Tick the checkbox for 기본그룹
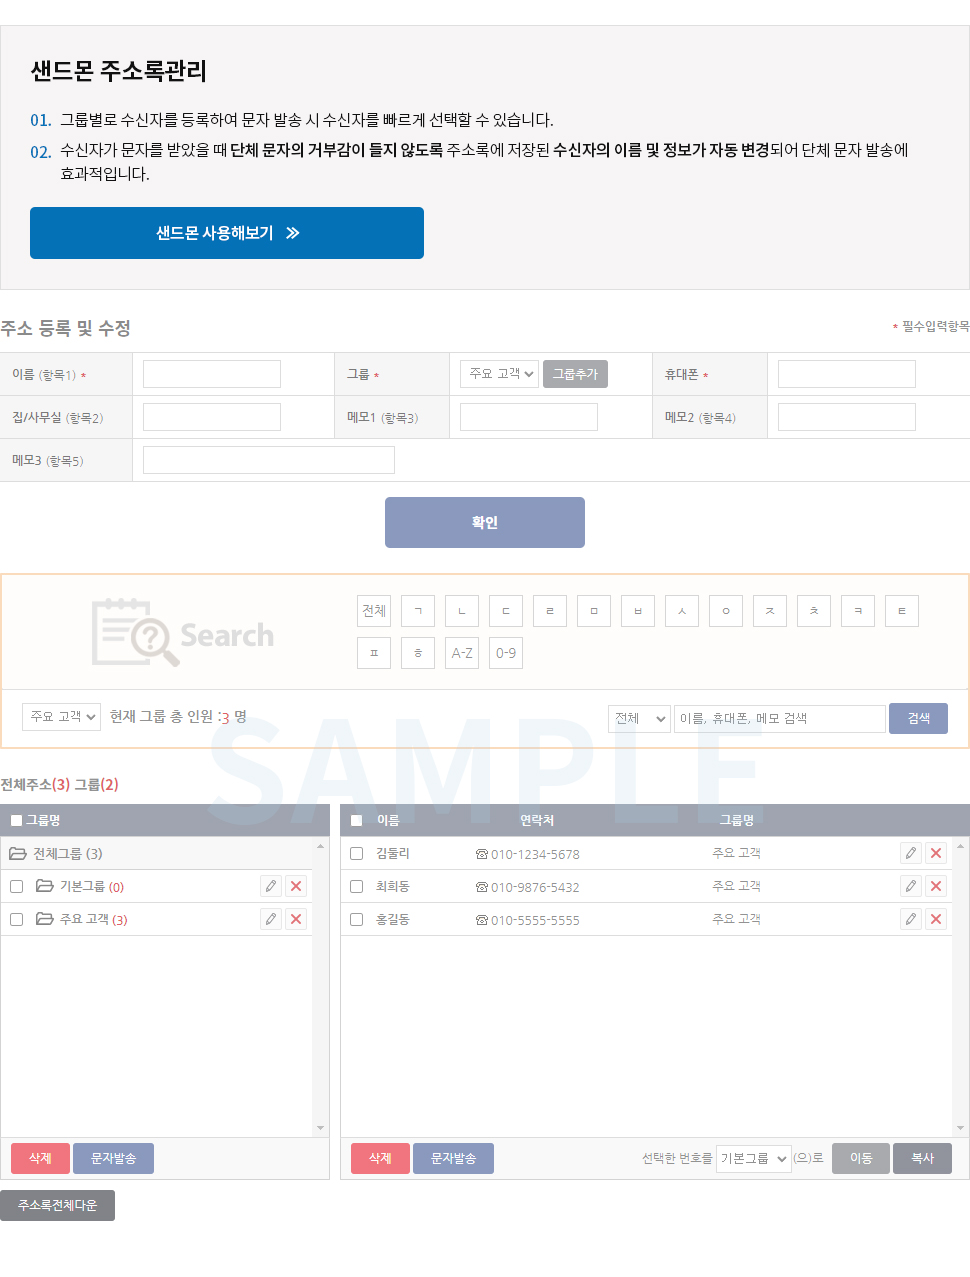970x1277 pixels. click(x=16, y=886)
